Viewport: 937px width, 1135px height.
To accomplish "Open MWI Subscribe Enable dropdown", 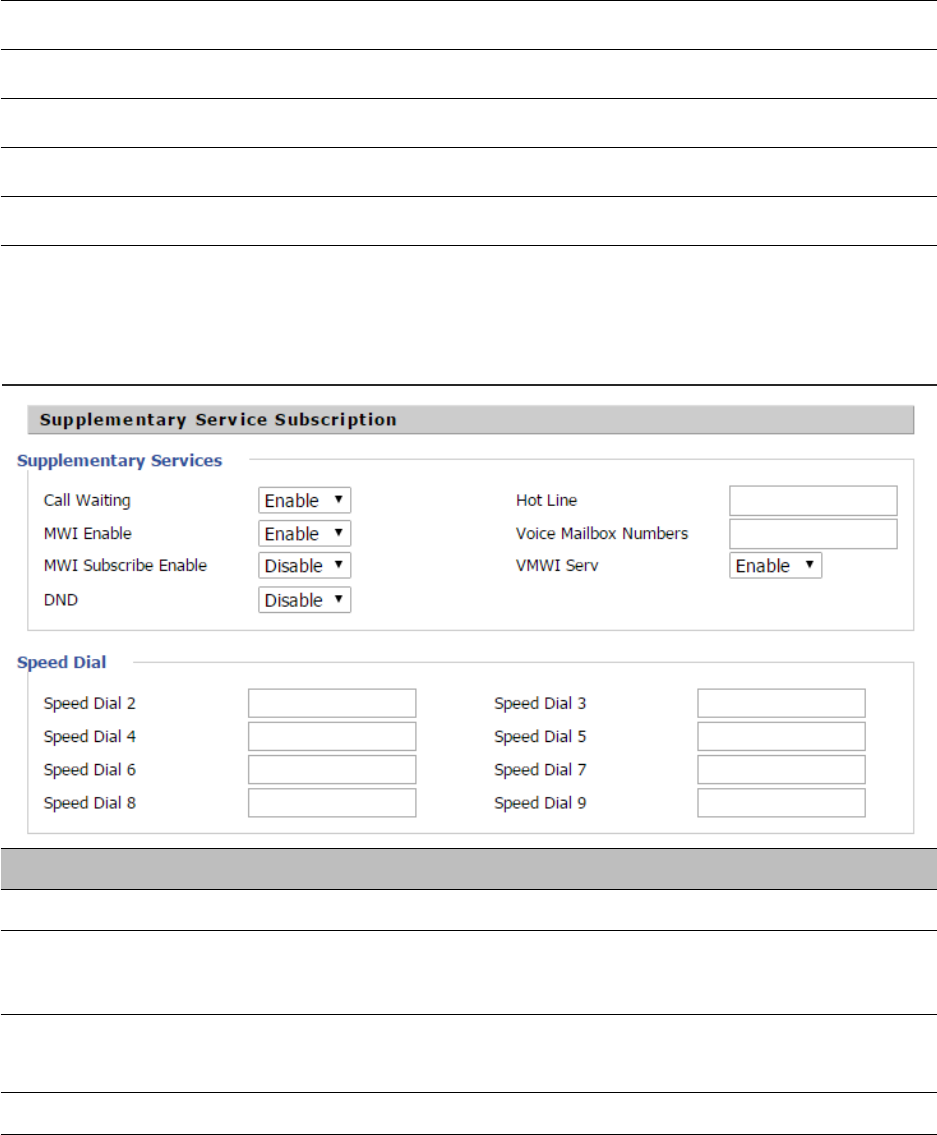I will pyautogui.click(x=304, y=566).
